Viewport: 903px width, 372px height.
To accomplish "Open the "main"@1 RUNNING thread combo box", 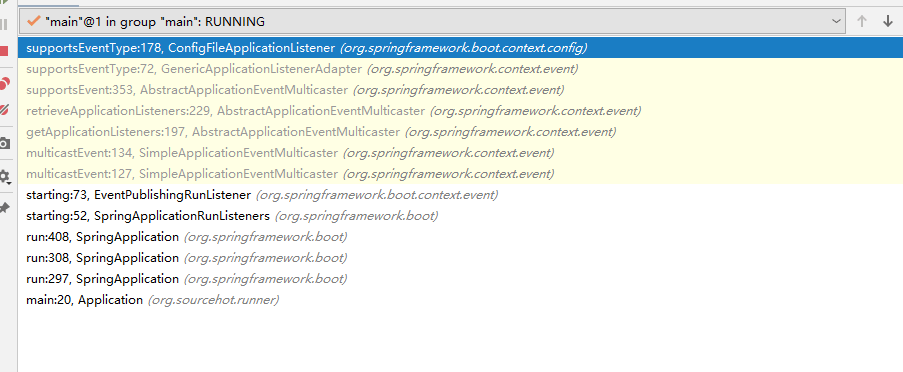I will pyautogui.click(x=432, y=22).
